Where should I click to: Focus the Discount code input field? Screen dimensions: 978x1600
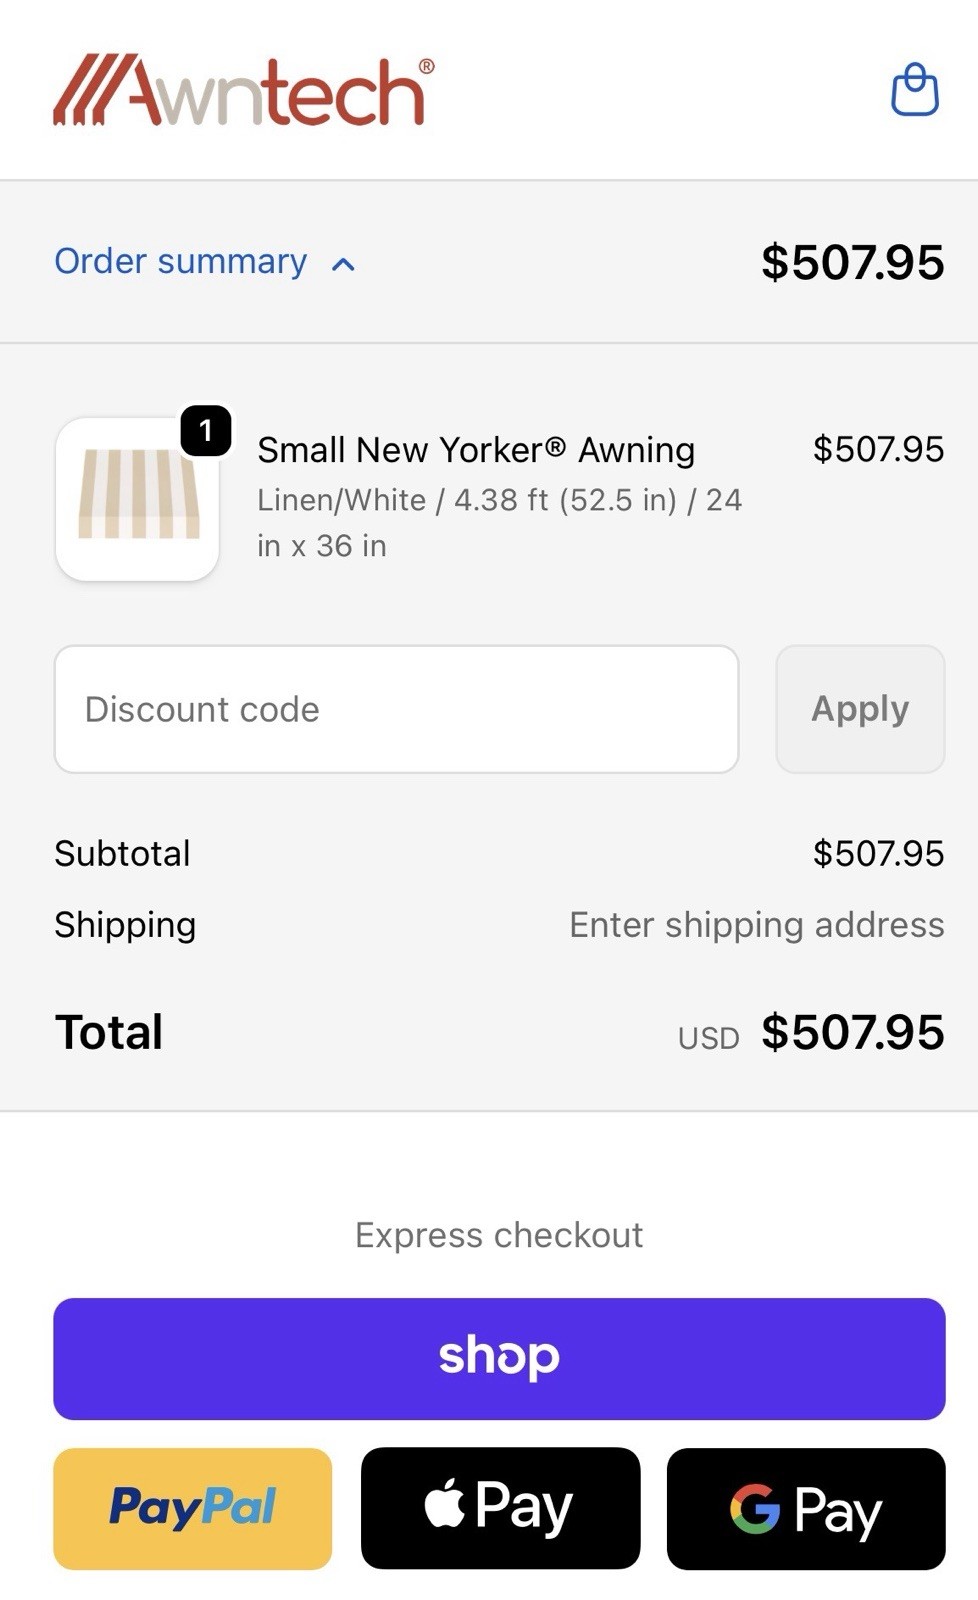[396, 709]
